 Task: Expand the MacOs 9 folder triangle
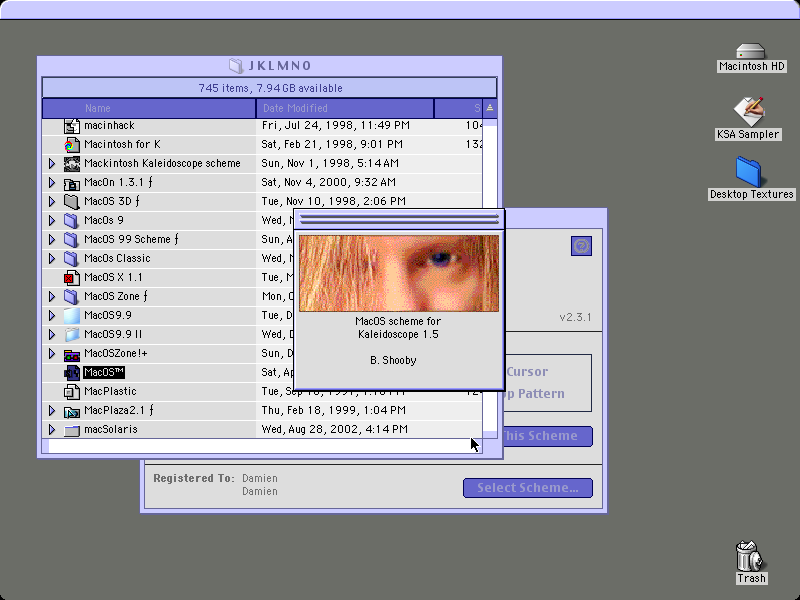(x=52, y=220)
